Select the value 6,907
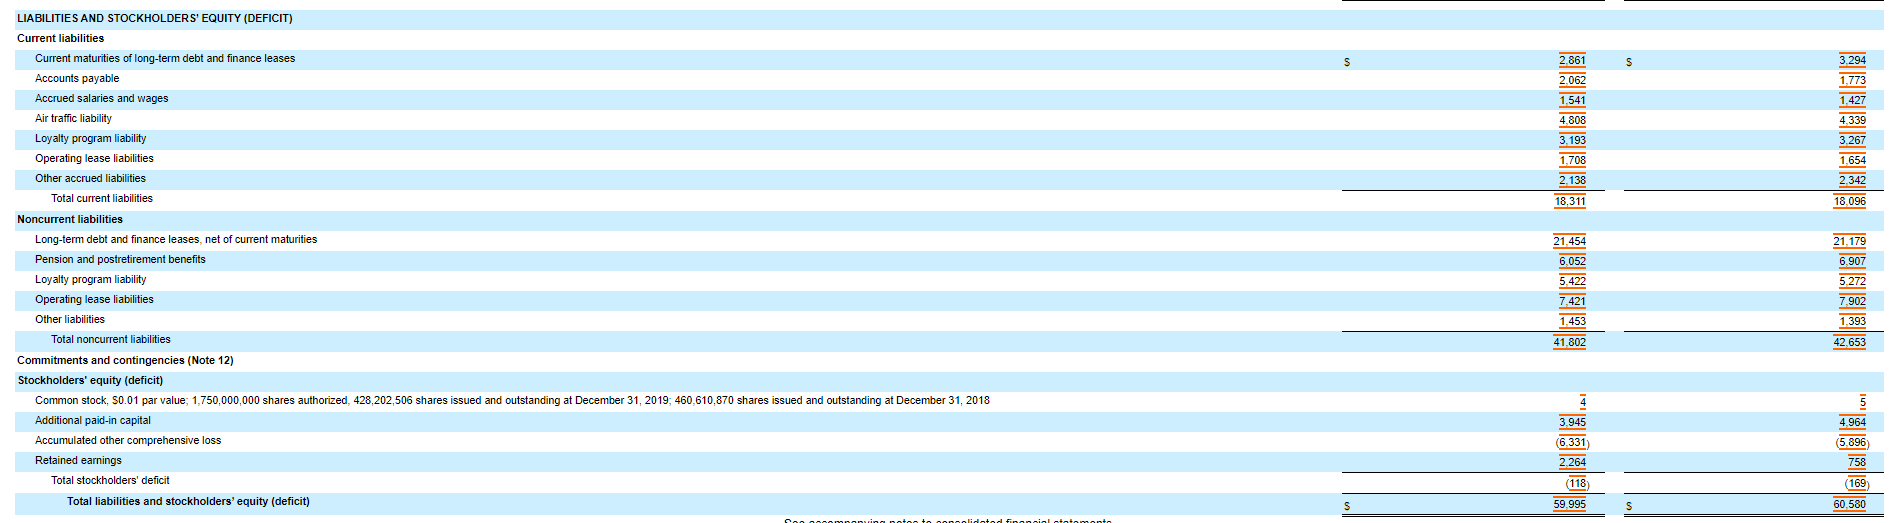Viewport: 1892px width, 523px height. tap(1852, 261)
